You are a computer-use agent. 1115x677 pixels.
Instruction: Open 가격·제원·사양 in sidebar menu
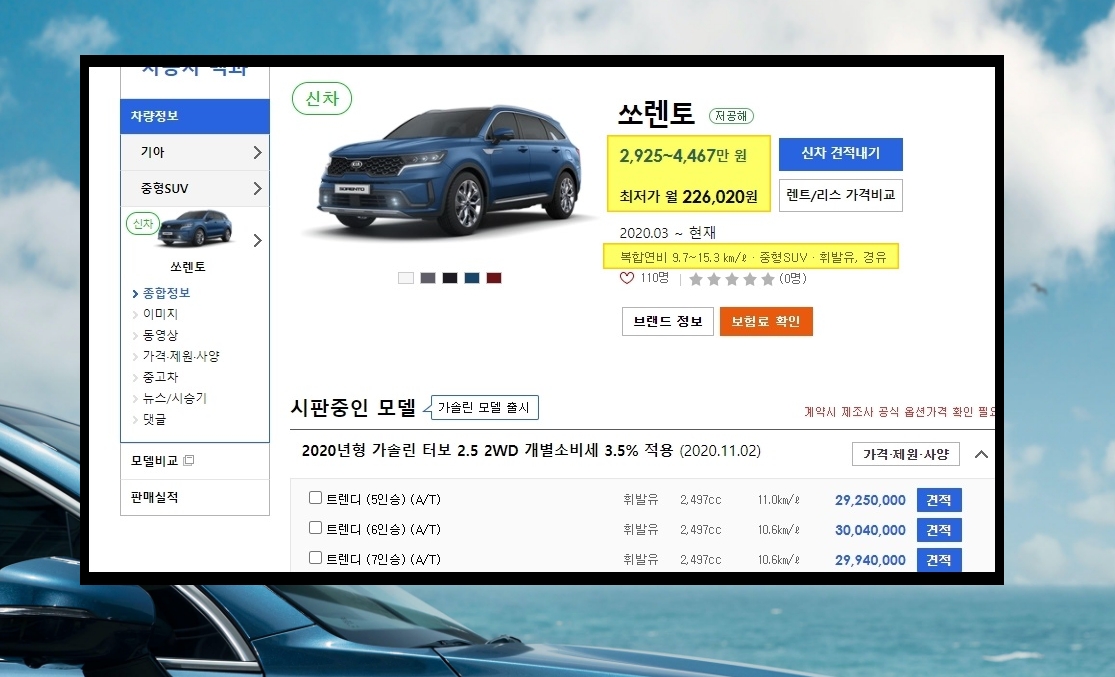coord(181,356)
